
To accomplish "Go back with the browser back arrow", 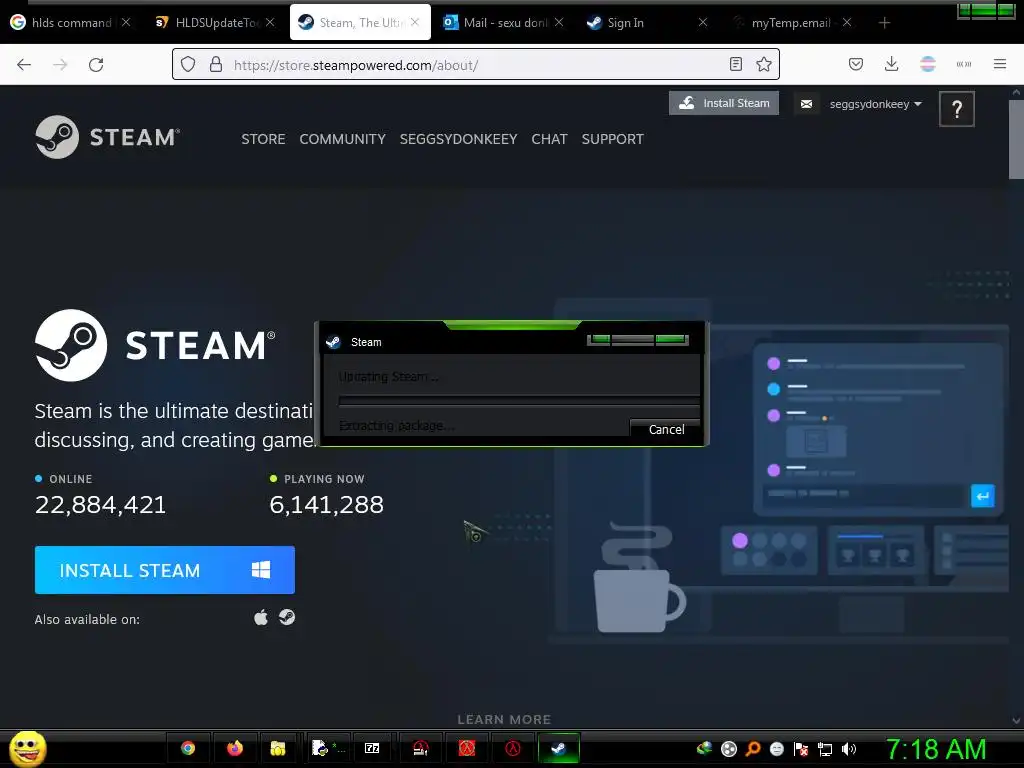I will click(x=24, y=65).
